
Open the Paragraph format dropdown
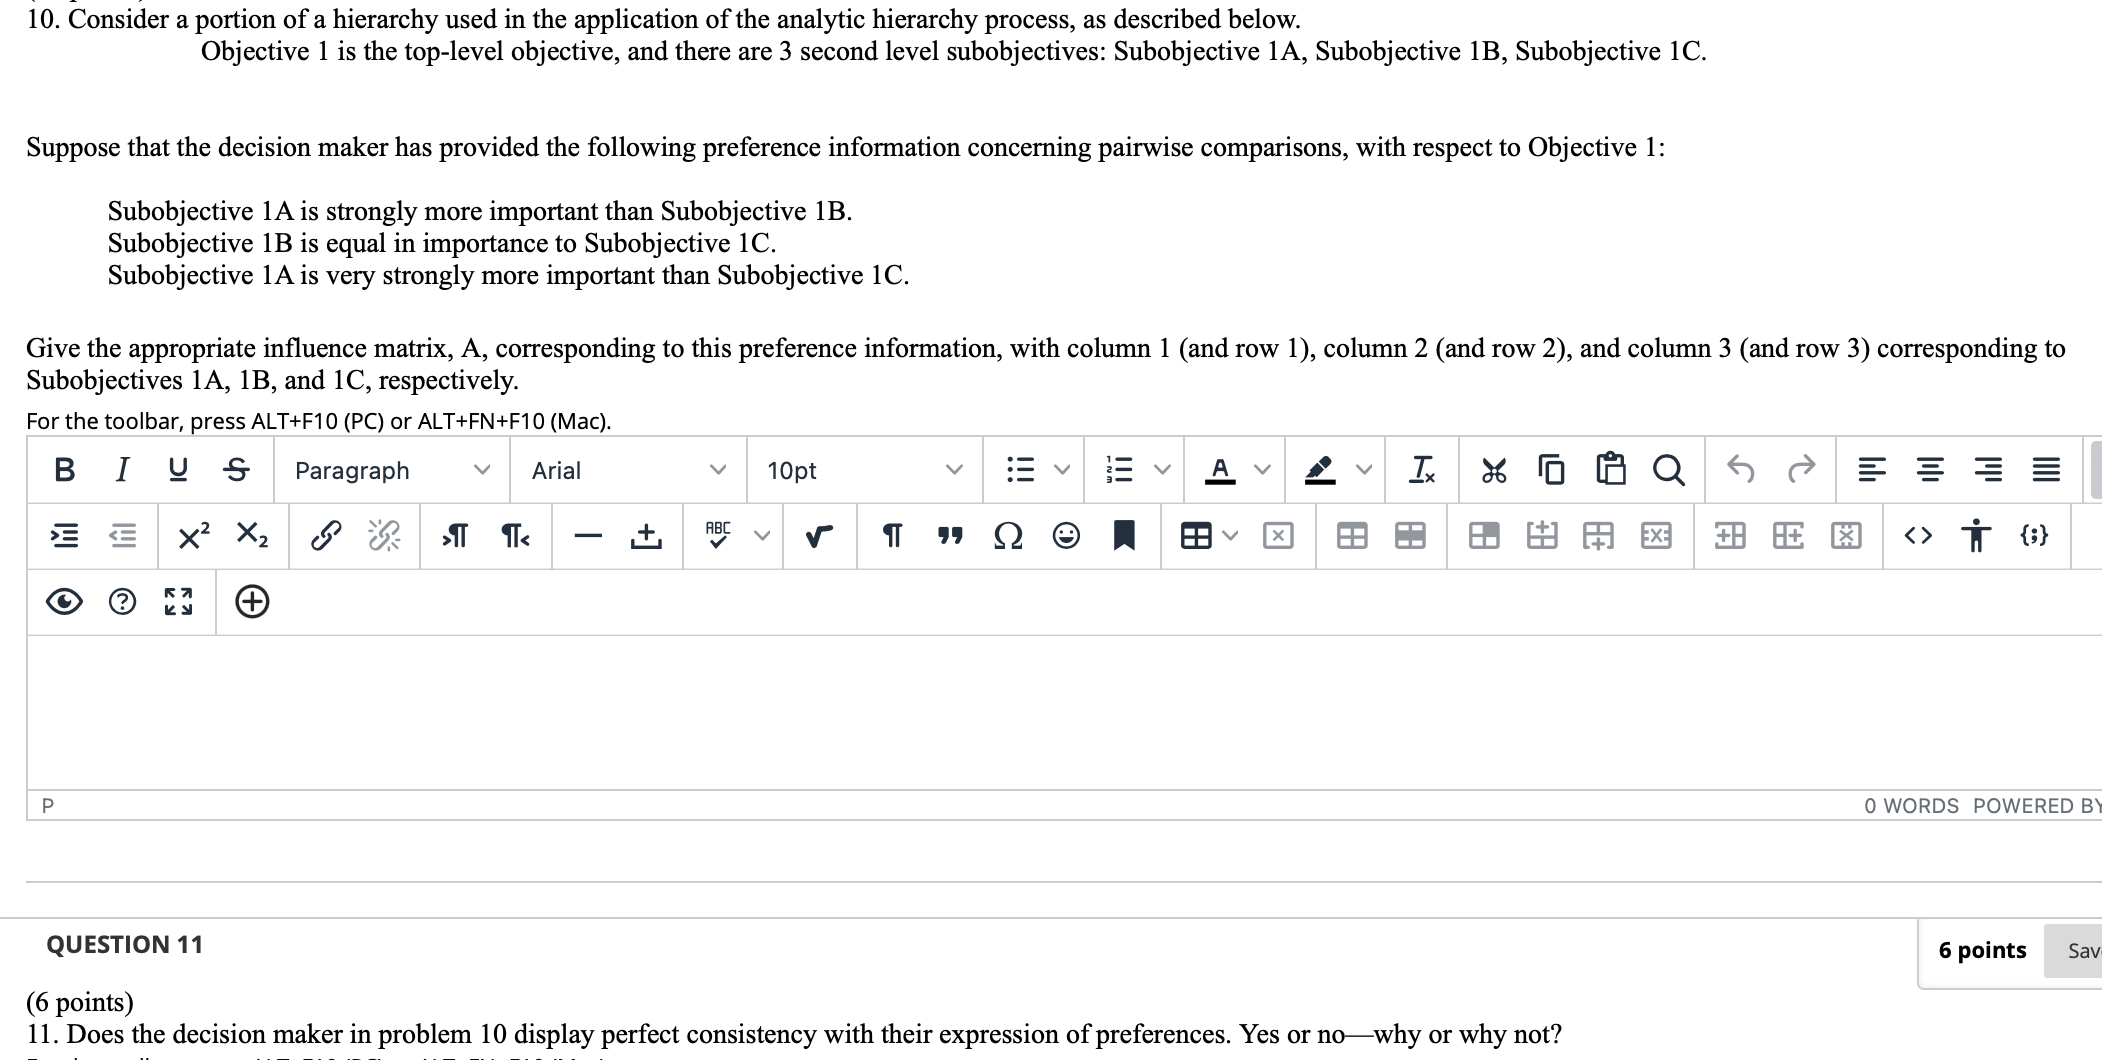[x=392, y=470]
